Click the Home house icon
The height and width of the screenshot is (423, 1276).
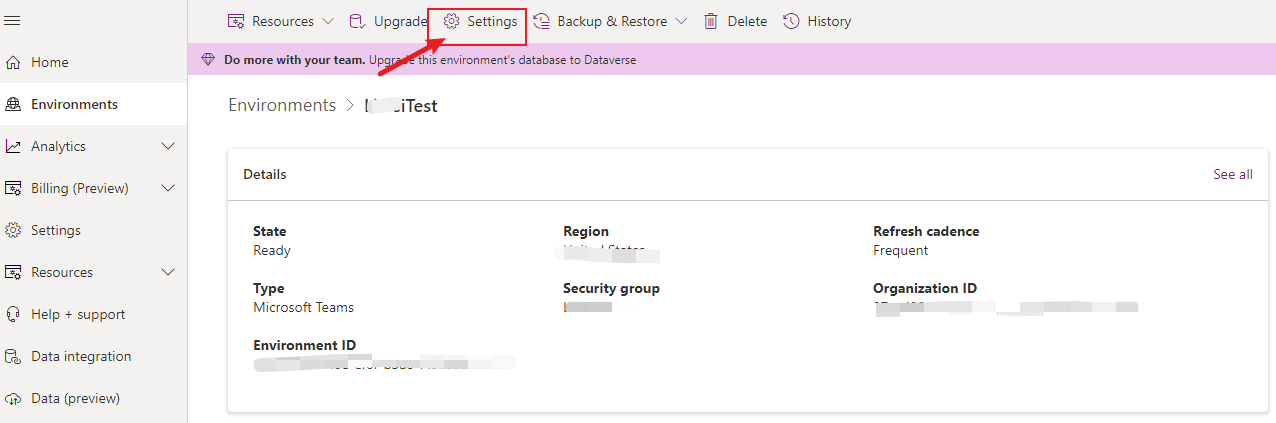pyautogui.click(x=13, y=62)
